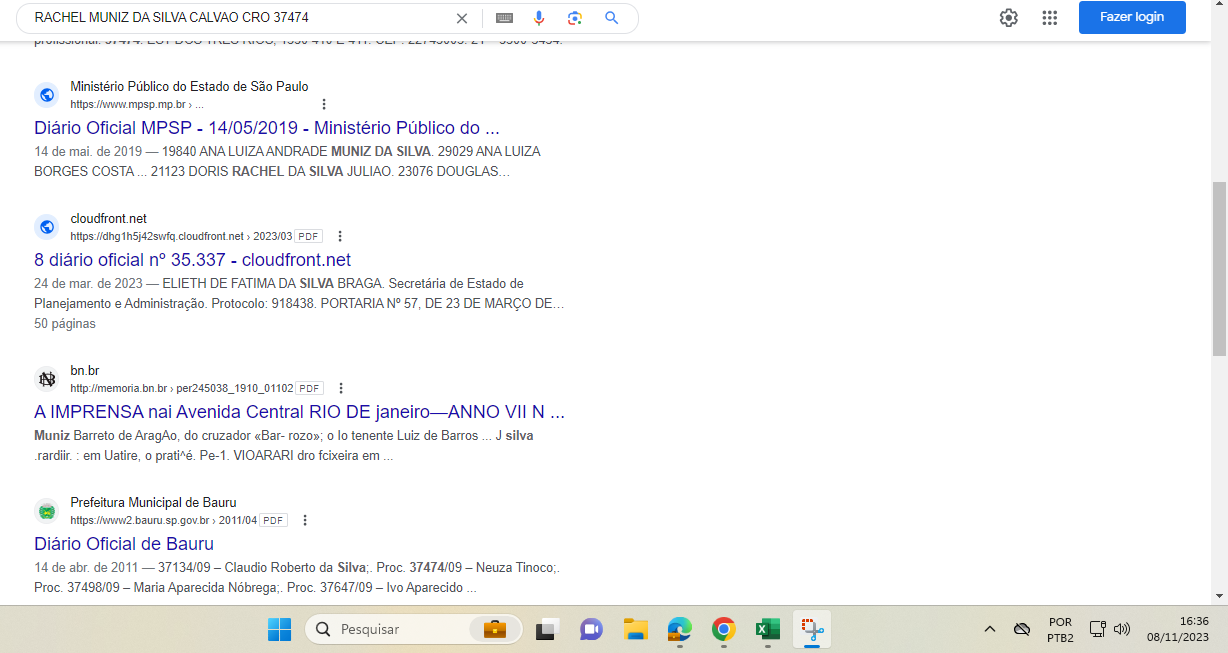Click the taskbar Pesquisar search box
1228x653 pixels.
tap(413, 629)
